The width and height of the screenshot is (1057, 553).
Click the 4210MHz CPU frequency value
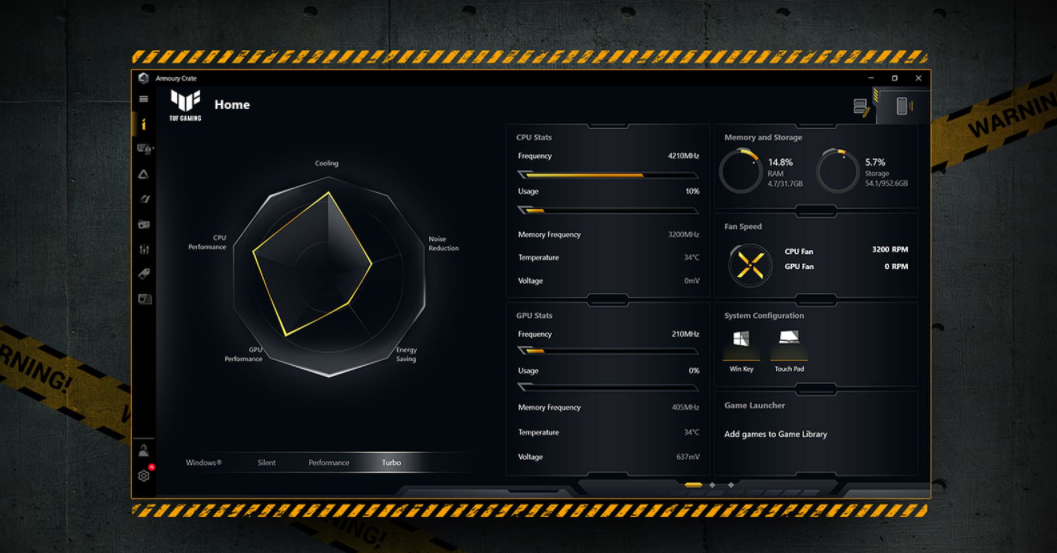click(x=684, y=156)
